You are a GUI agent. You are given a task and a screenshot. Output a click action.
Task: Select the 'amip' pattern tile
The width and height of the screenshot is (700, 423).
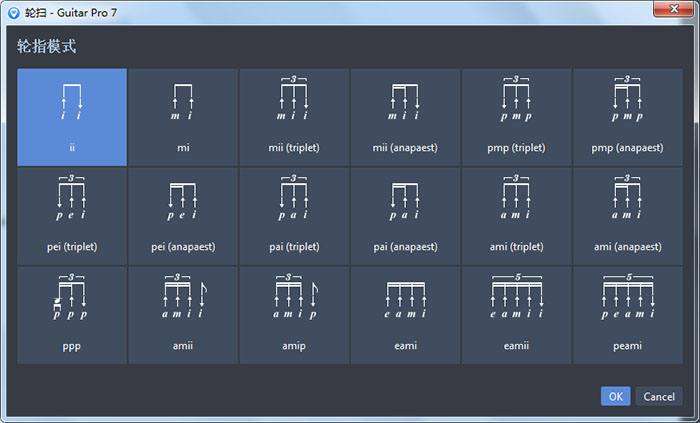[294, 314]
